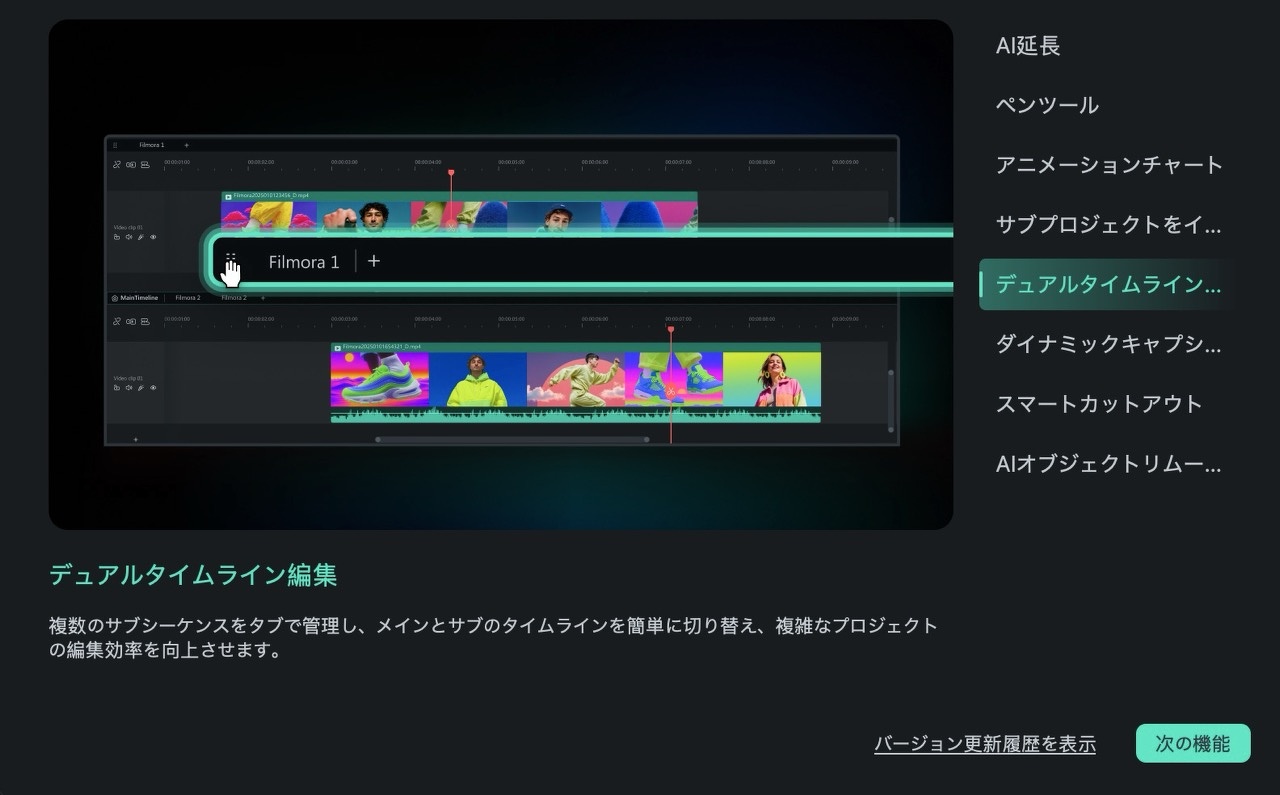Open the AIオブジェクトリムー... feature item
Screen dimensions: 1280x795
tap(1108, 464)
